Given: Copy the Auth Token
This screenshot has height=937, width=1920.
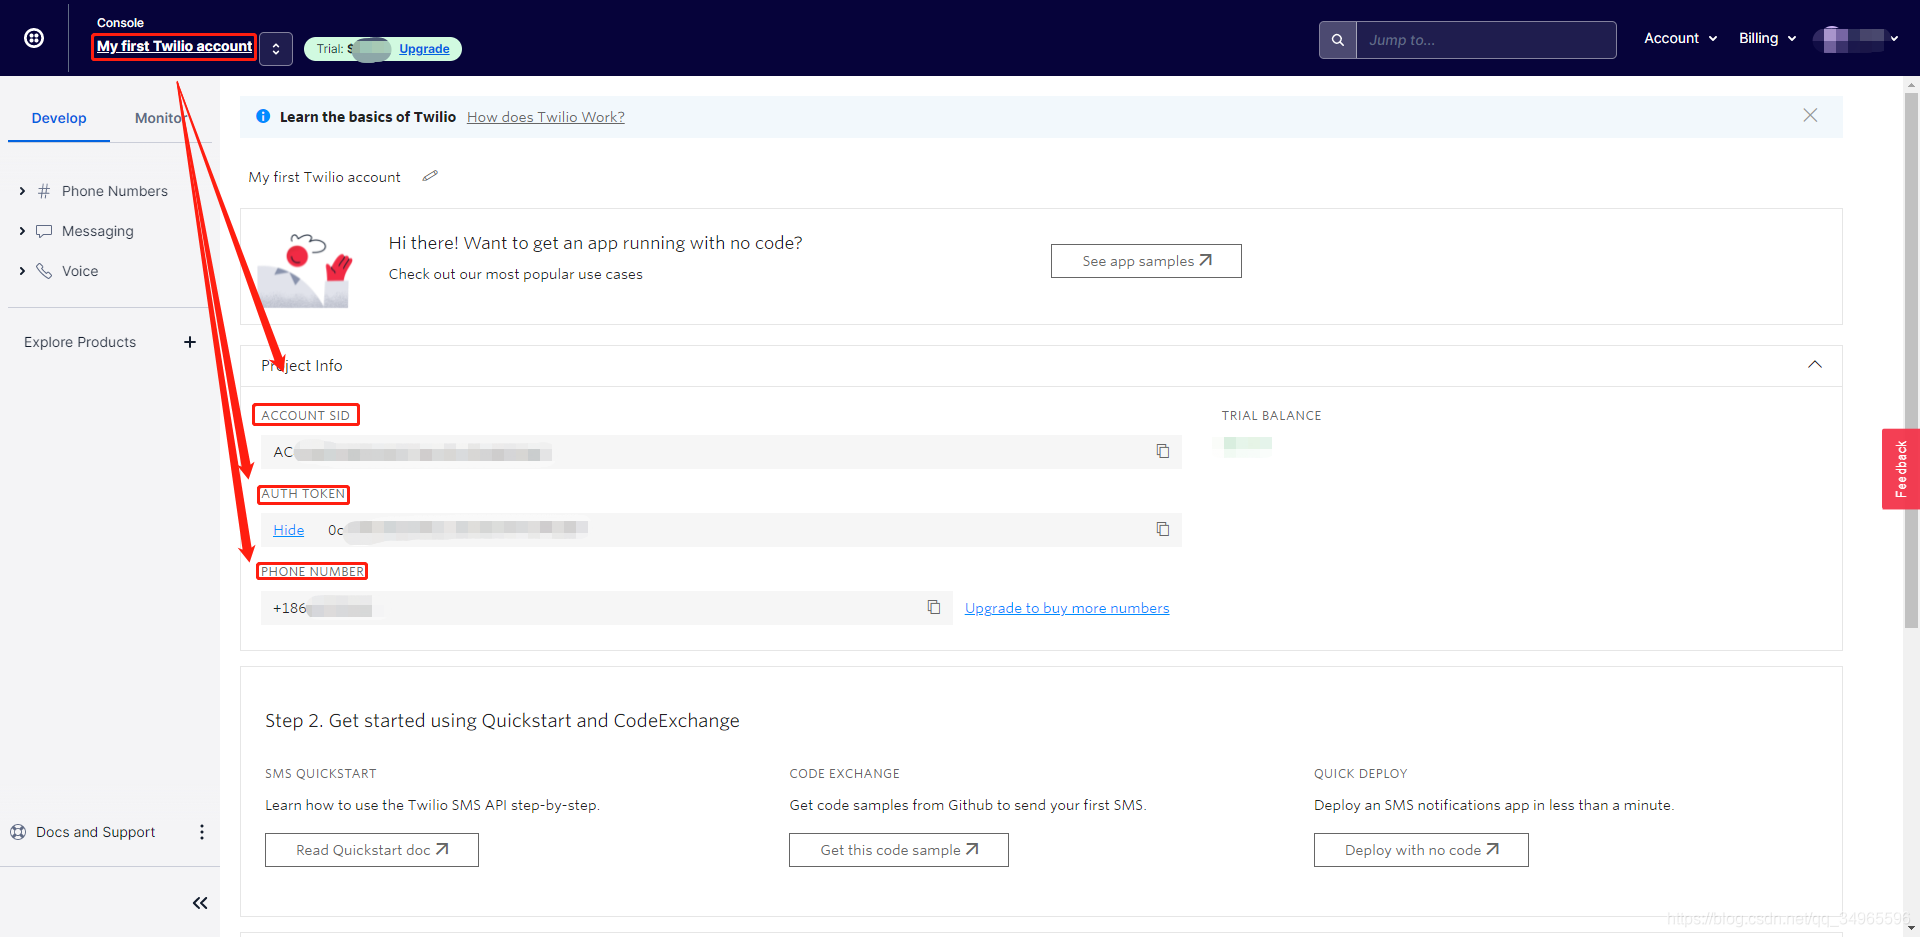Looking at the screenshot, I should tap(1163, 529).
